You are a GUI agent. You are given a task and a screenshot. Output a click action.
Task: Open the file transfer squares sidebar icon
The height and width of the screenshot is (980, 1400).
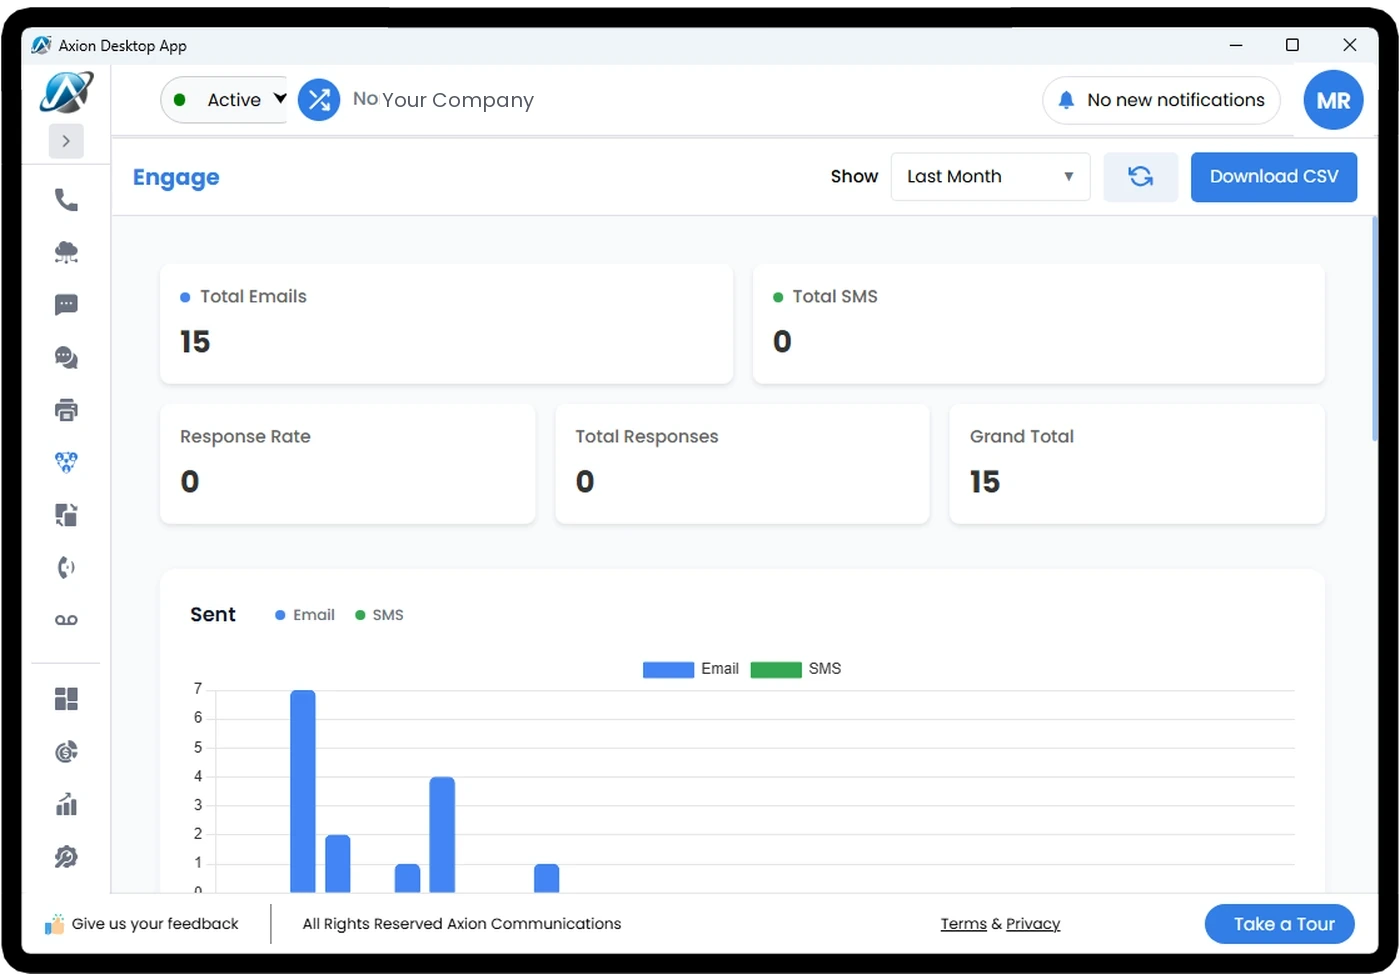point(66,515)
